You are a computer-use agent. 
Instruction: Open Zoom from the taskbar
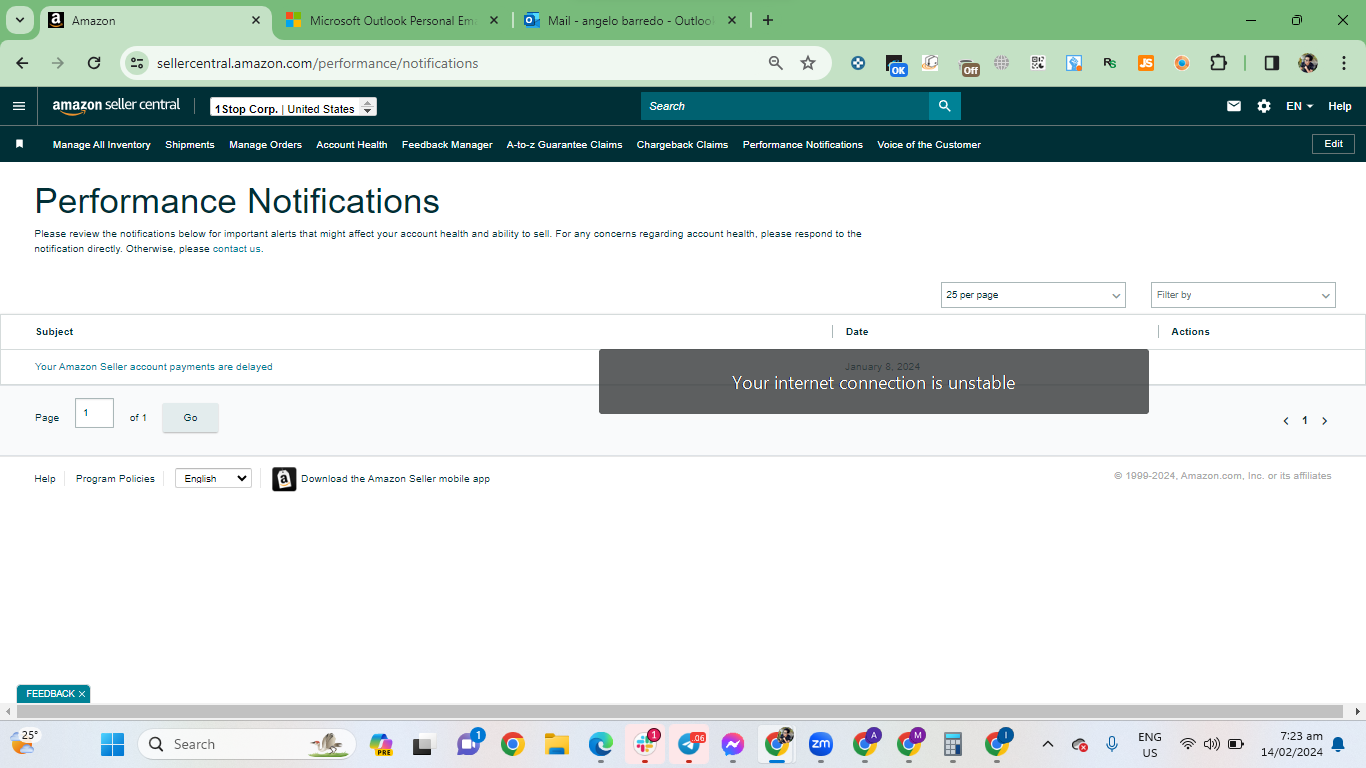click(x=821, y=744)
